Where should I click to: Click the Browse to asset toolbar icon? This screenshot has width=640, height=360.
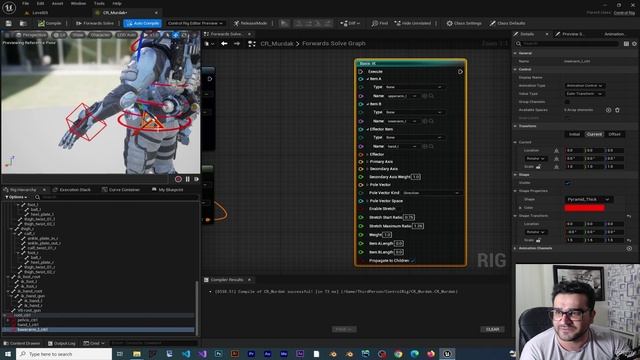[22, 23]
